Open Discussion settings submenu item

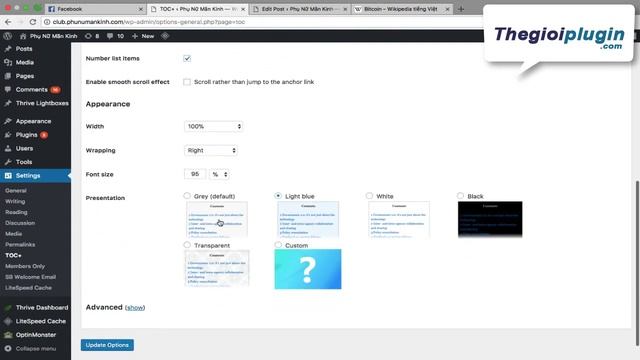20,223
